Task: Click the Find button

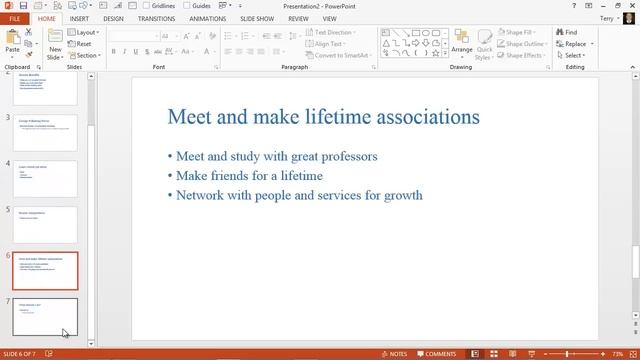Action: (567, 32)
